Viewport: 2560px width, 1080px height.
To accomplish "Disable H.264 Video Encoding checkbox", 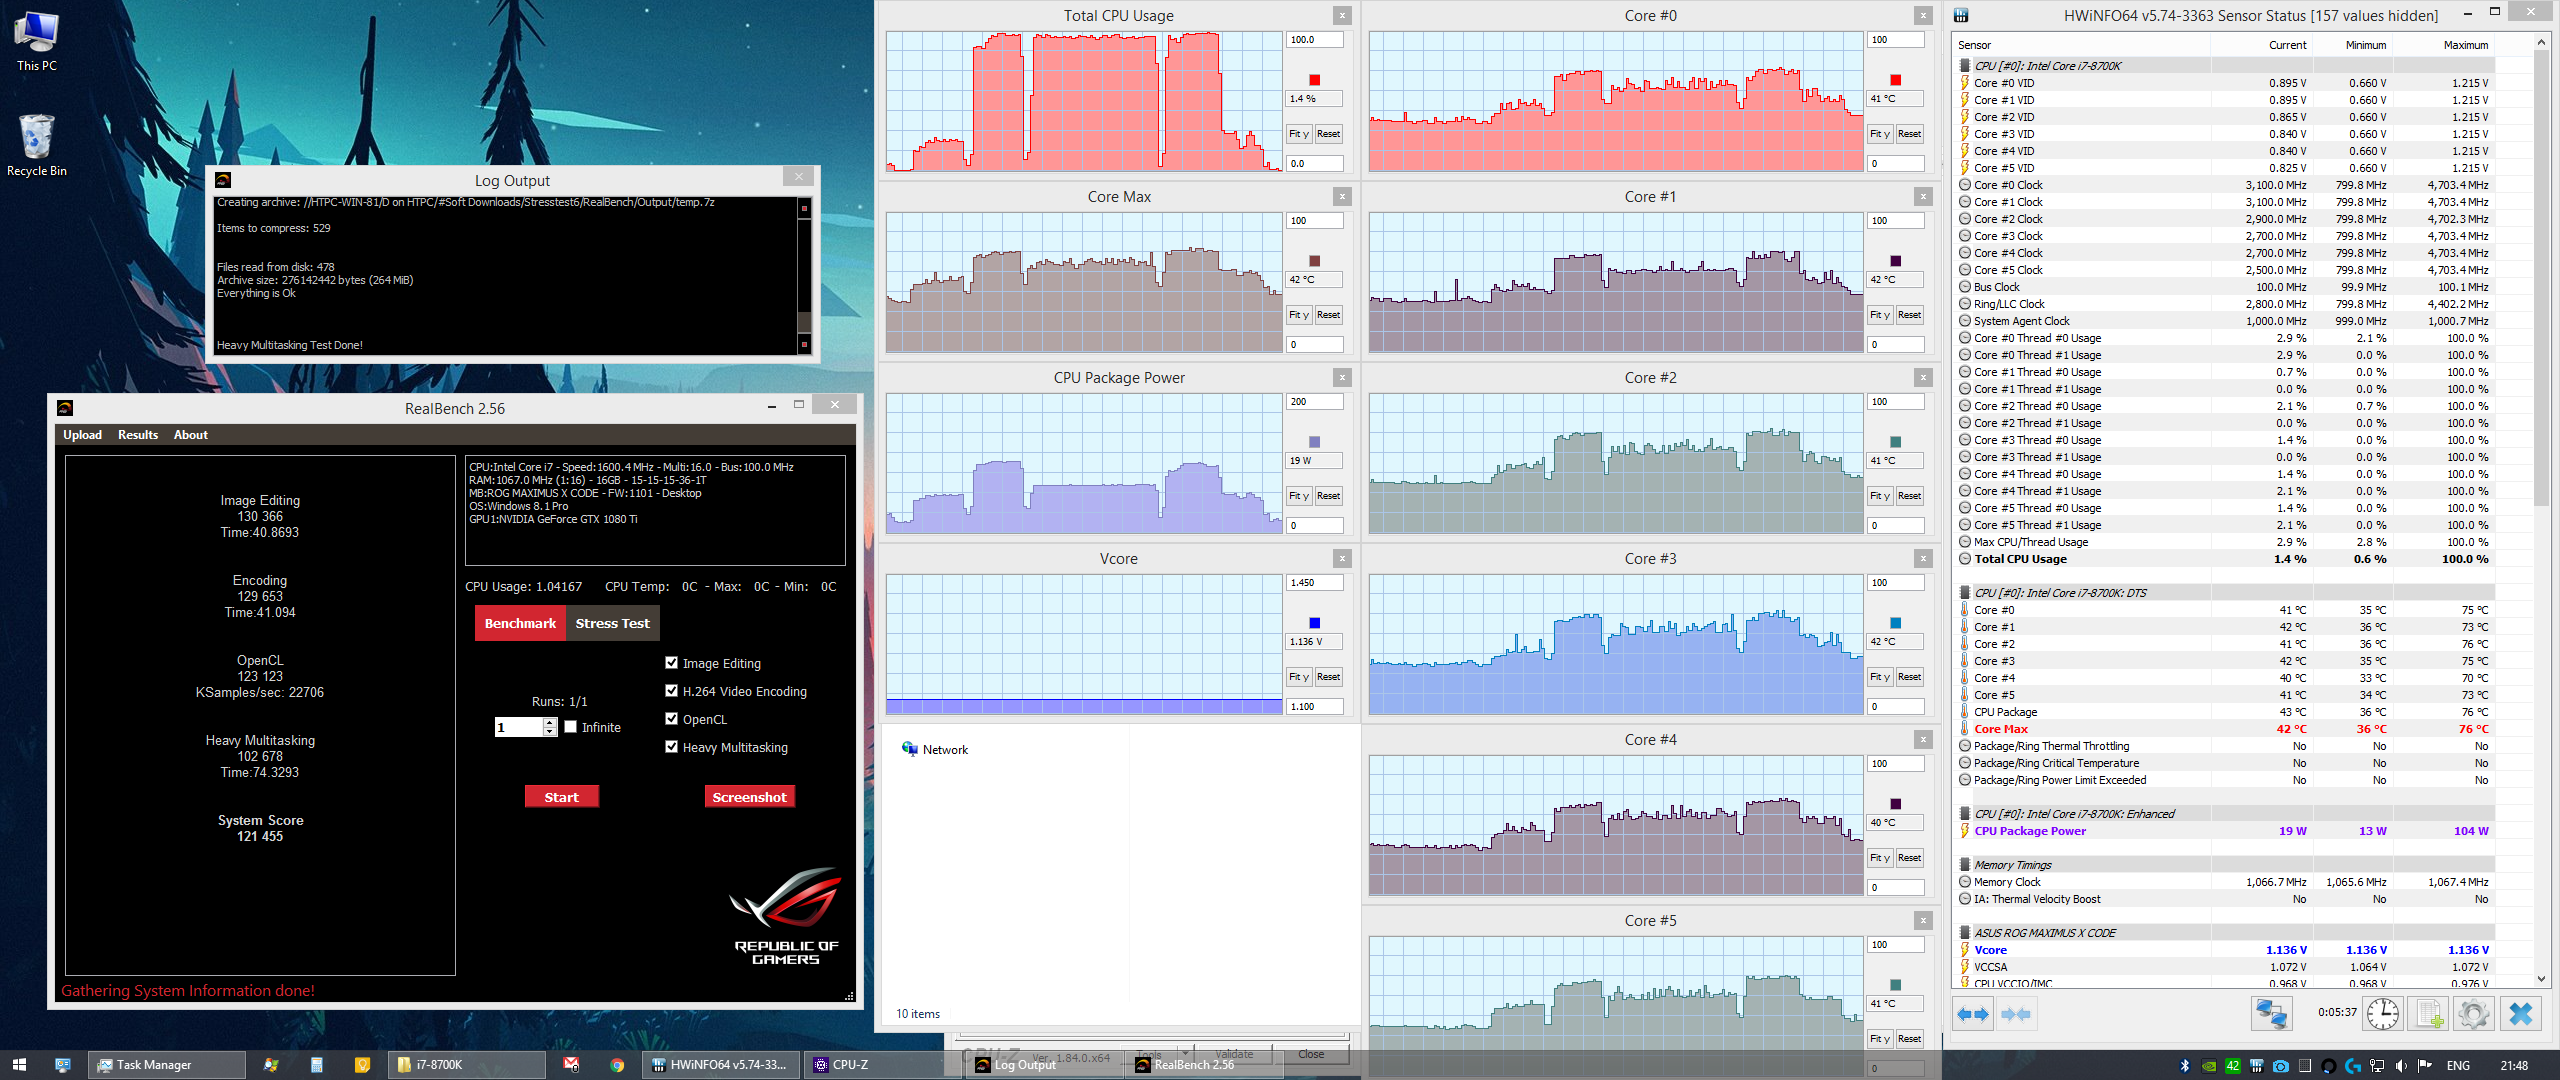I will point(672,691).
